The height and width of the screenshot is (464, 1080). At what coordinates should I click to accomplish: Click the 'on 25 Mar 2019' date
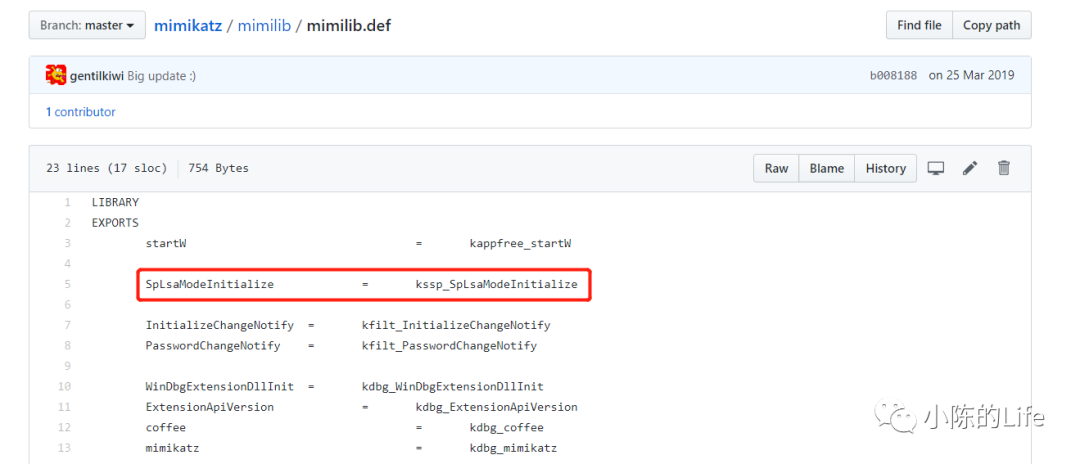point(971,76)
